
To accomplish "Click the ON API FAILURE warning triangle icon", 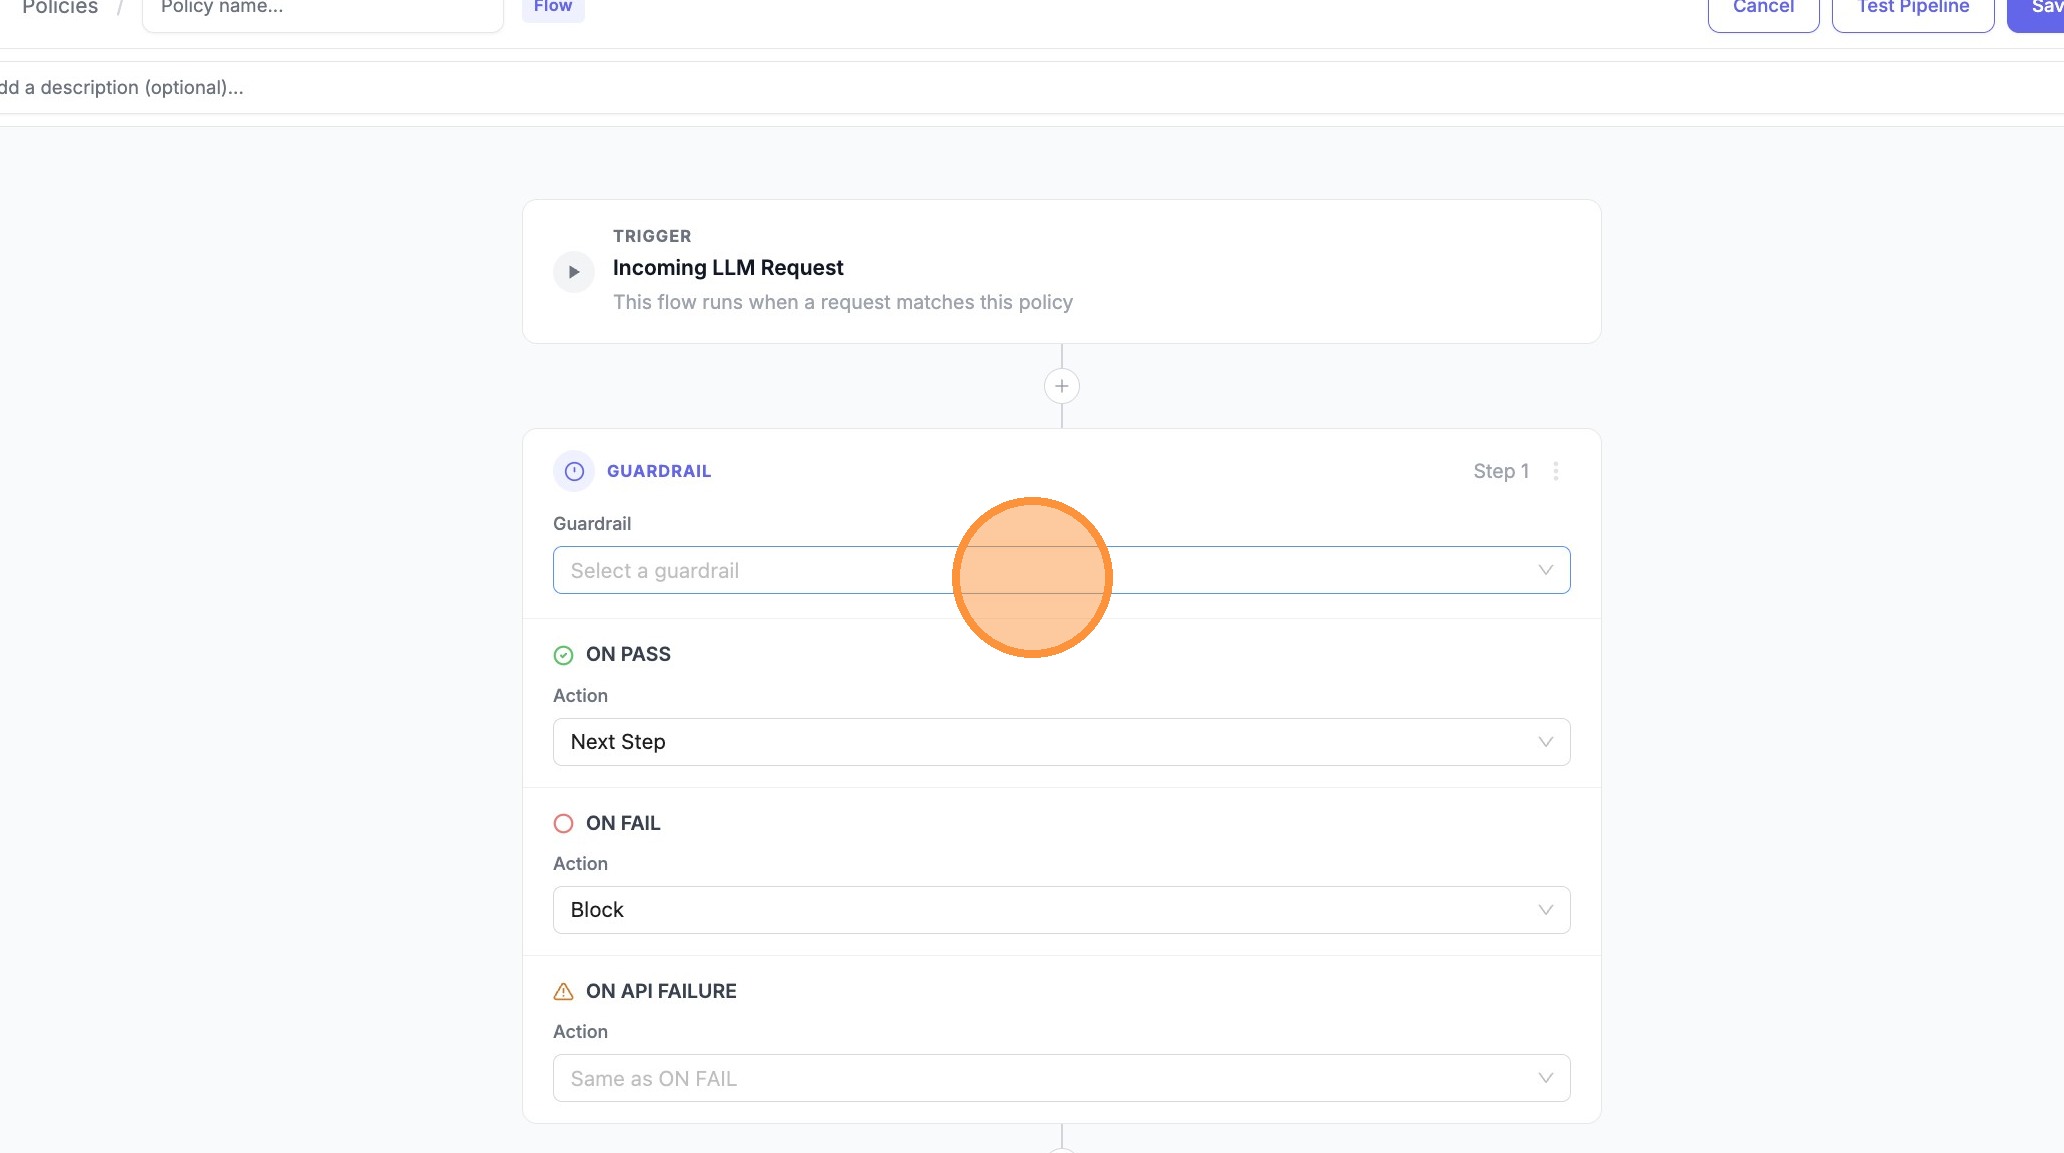I will click(x=564, y=991).
